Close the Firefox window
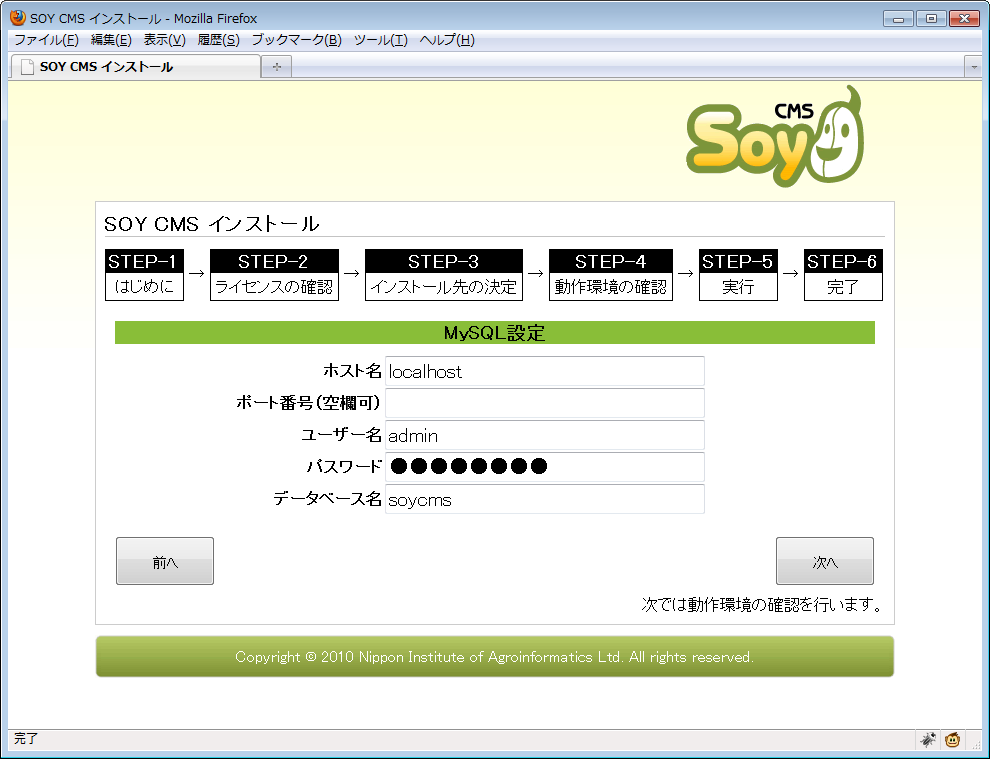The height and width of the screenshot is (759, 990). pyautogui.click(x=964, y=18)
